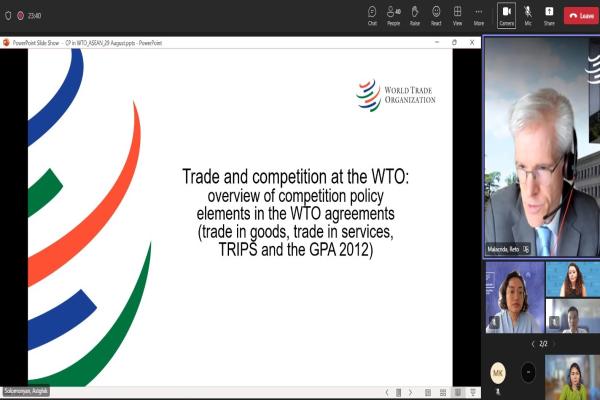This screenshot has width=600, height=400.
Task: Raise your hand in the meeting
Action: point(415,16)
